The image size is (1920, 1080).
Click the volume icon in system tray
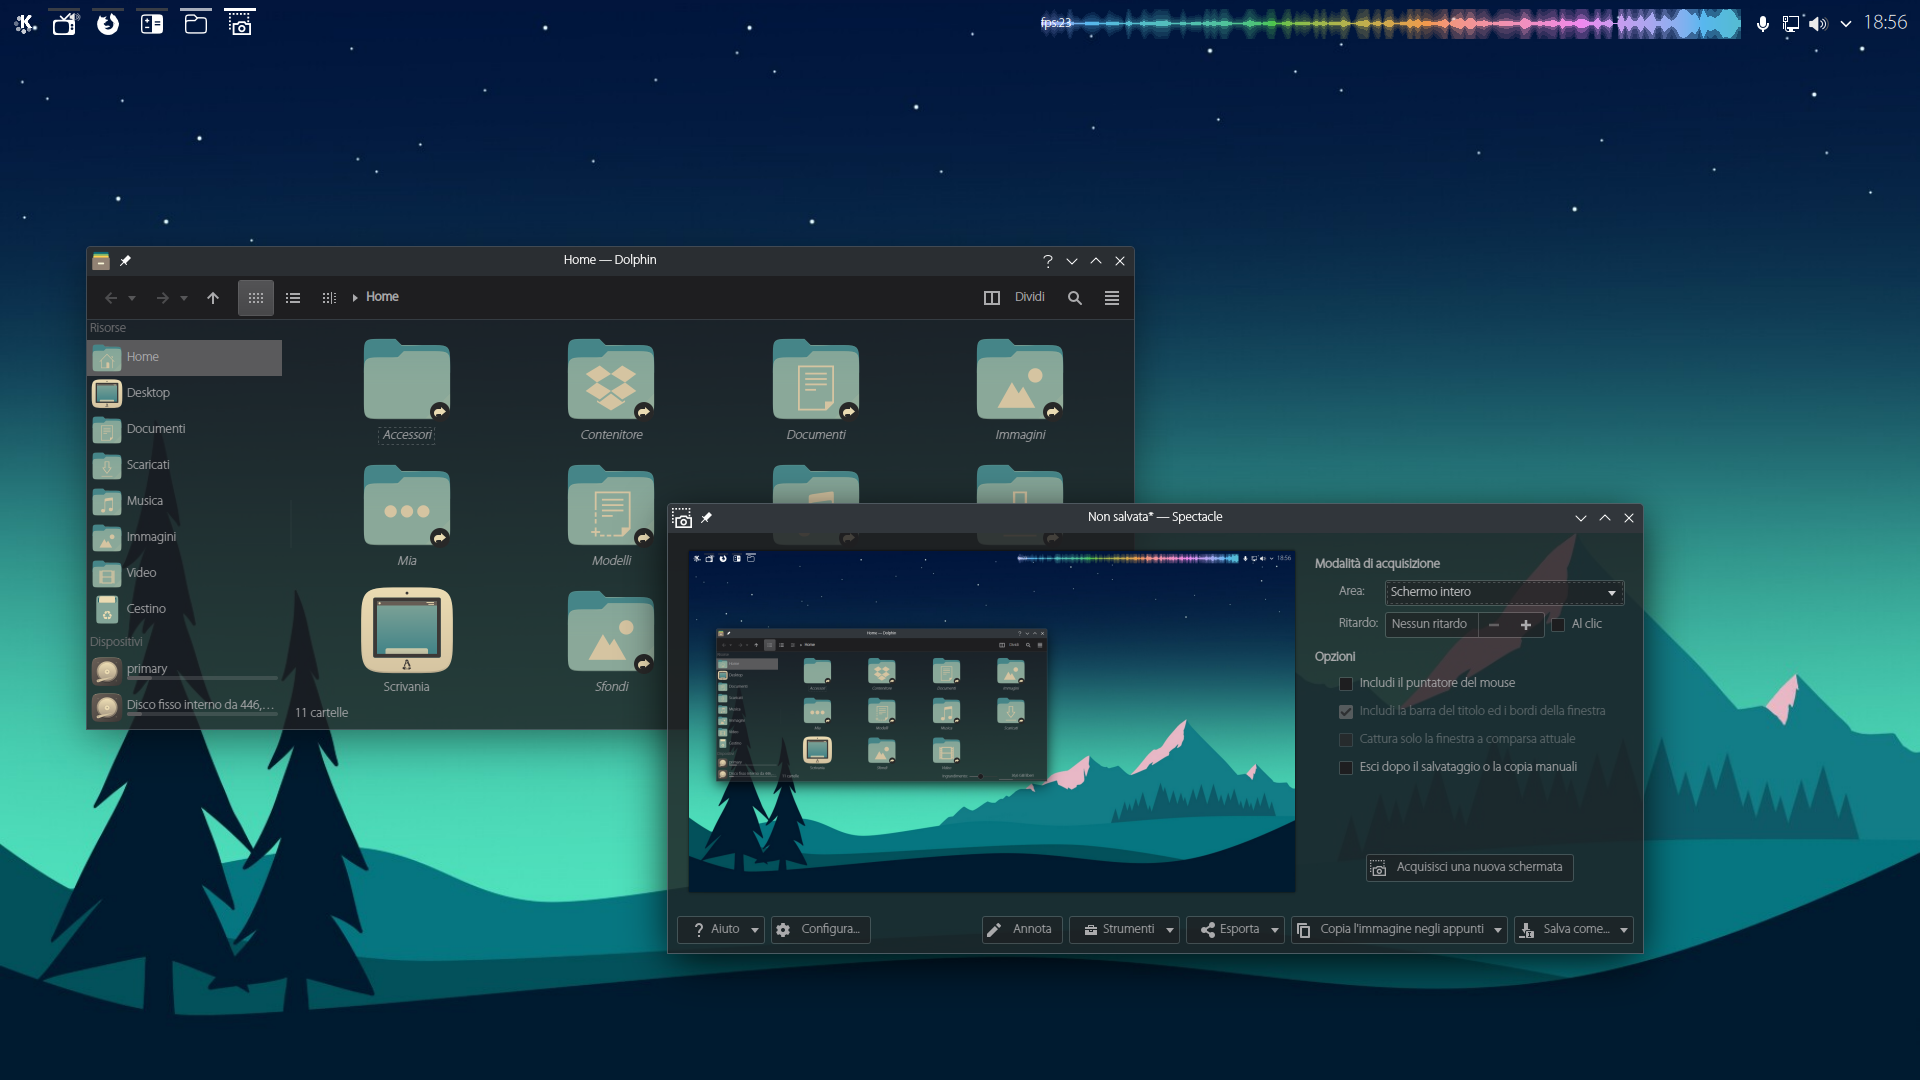pyautogui.click(x=1818, y=24)
